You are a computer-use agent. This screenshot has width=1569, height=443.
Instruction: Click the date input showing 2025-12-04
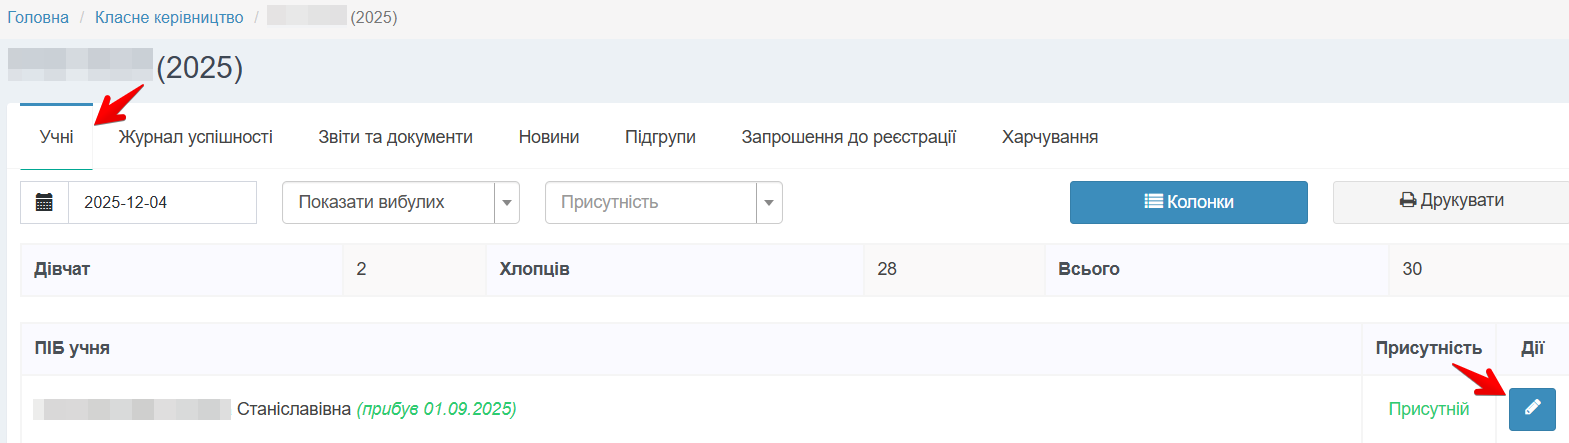click(161, 202)
